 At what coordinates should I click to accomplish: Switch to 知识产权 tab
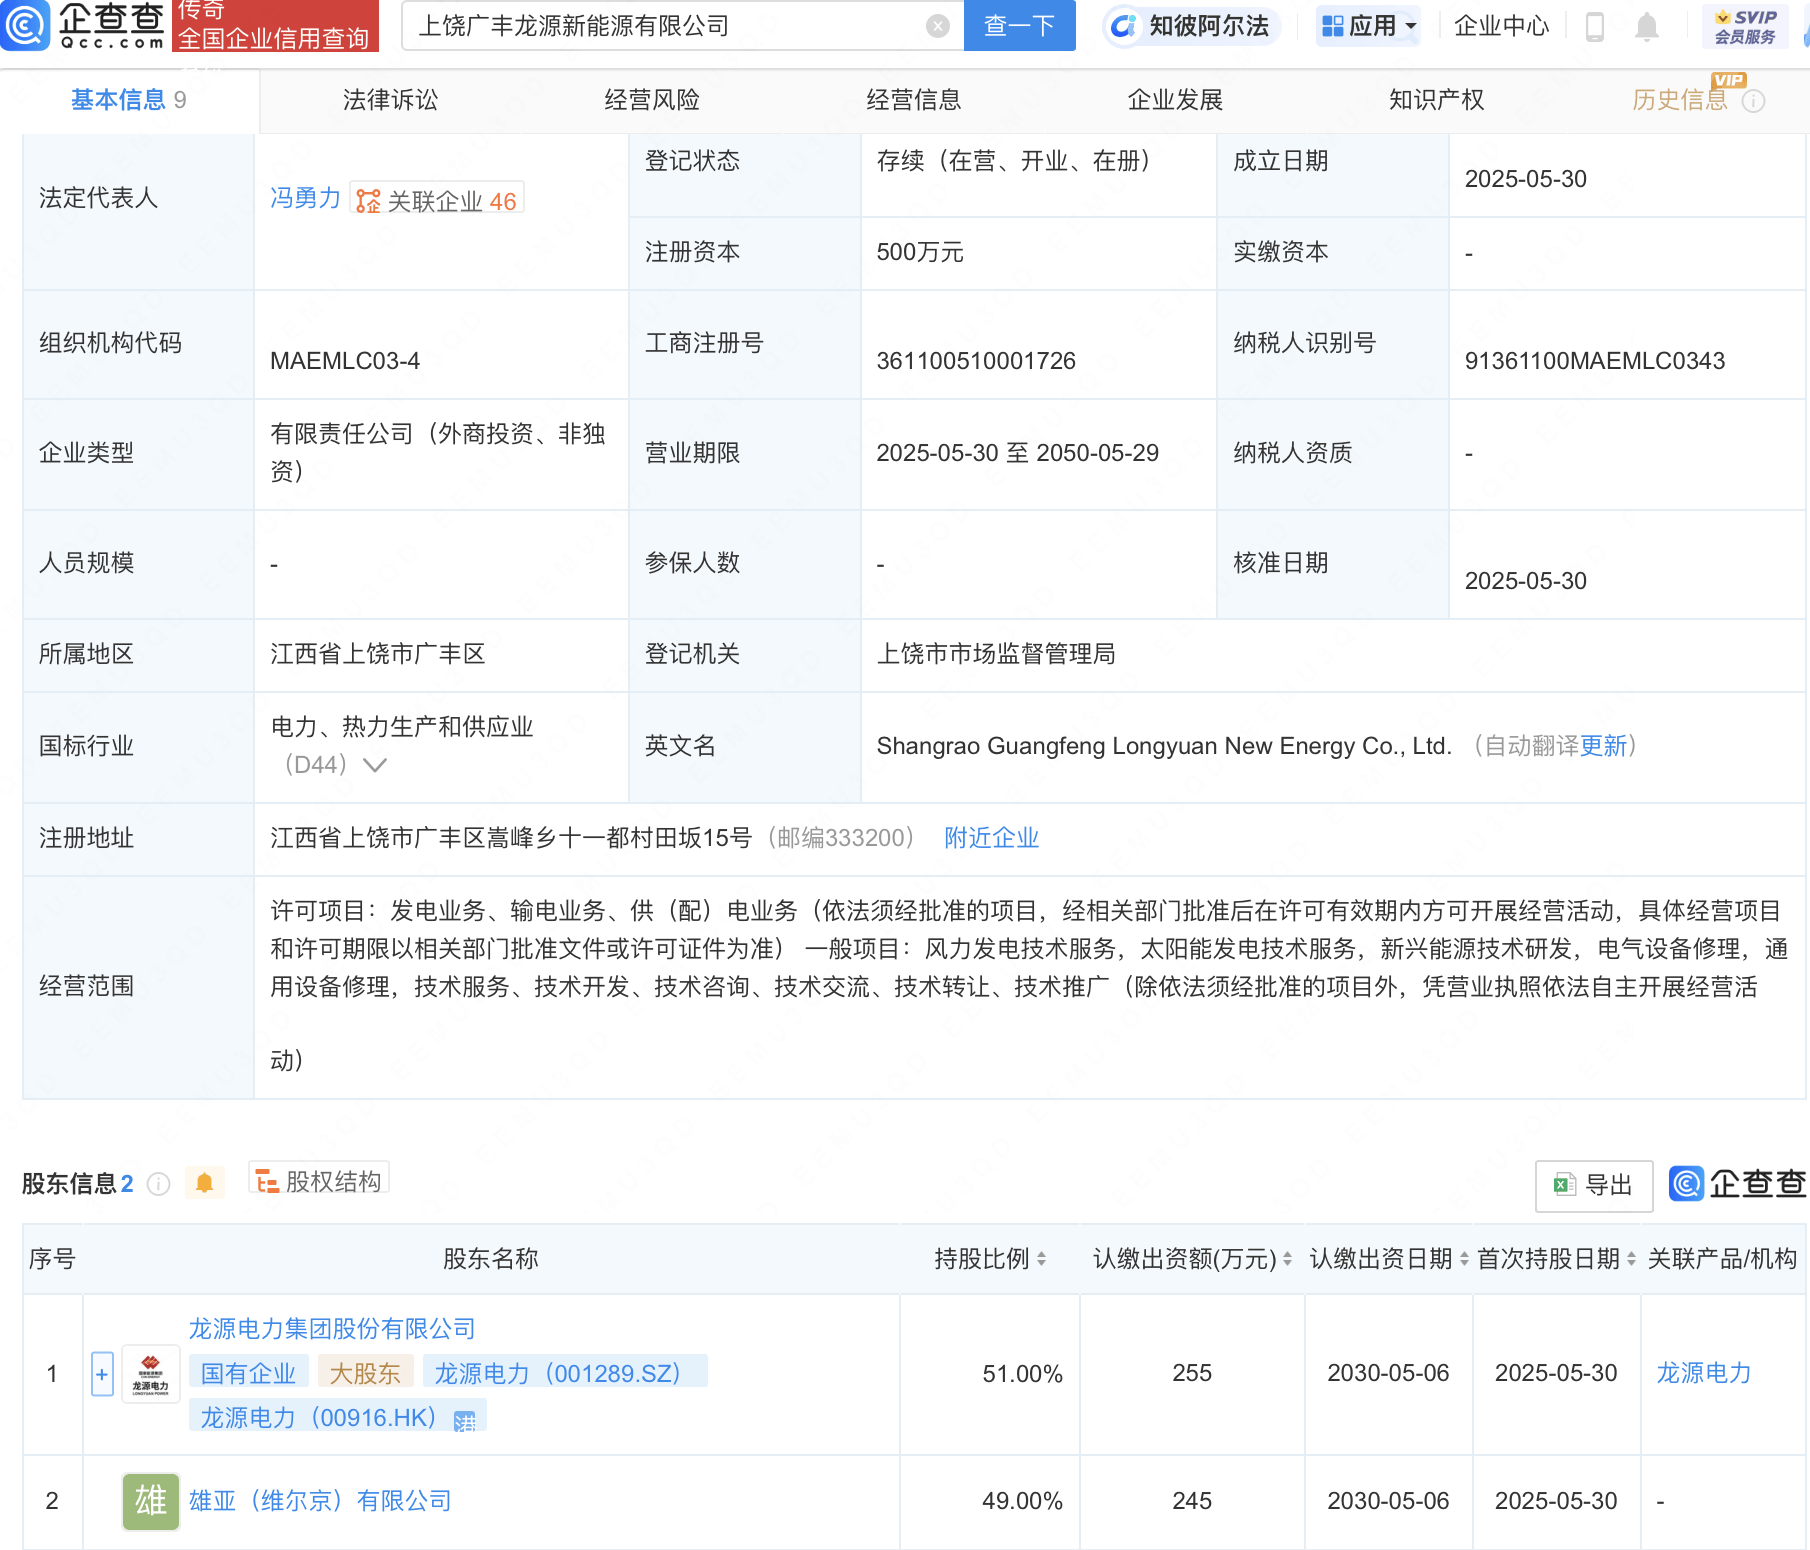pos(1437,100)
